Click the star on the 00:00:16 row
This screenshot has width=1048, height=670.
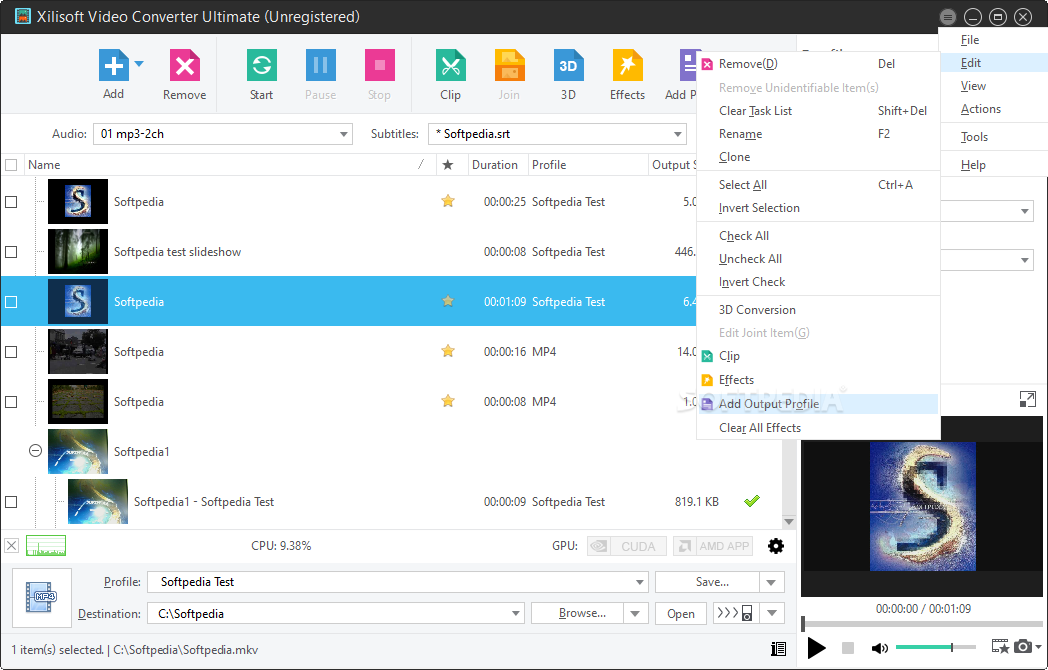[448, 350]
